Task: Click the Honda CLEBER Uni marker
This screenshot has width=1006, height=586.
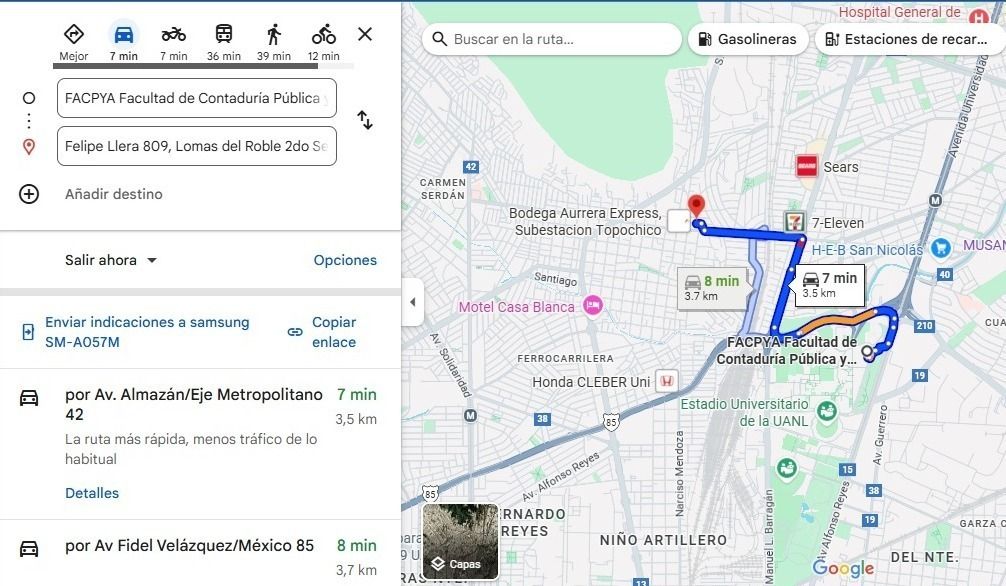Action: pos(667,381)
